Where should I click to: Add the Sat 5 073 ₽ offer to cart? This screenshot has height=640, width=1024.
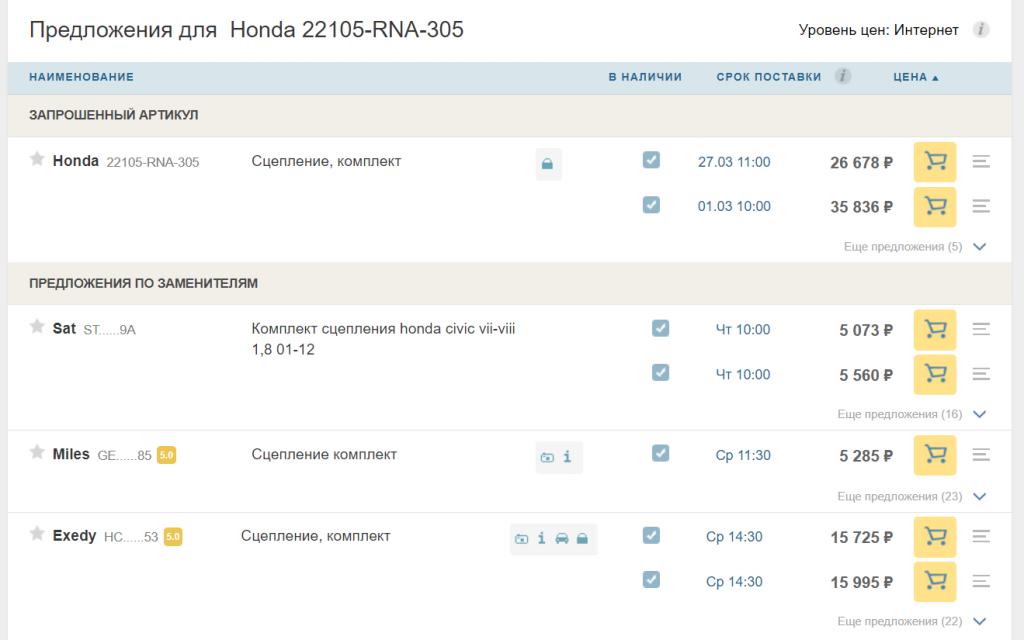(935, 330)
